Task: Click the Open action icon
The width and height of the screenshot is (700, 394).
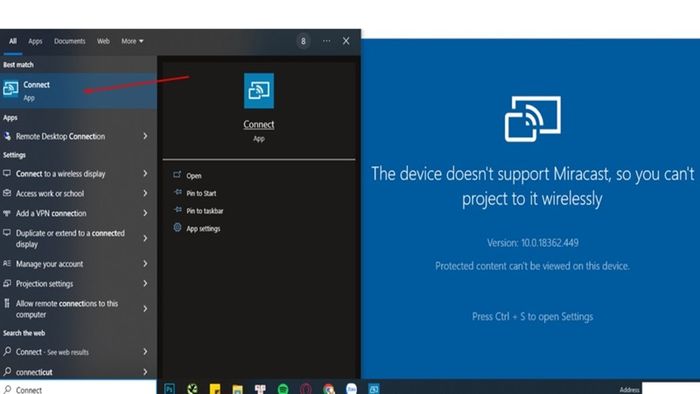Action: tap(177, 175)
